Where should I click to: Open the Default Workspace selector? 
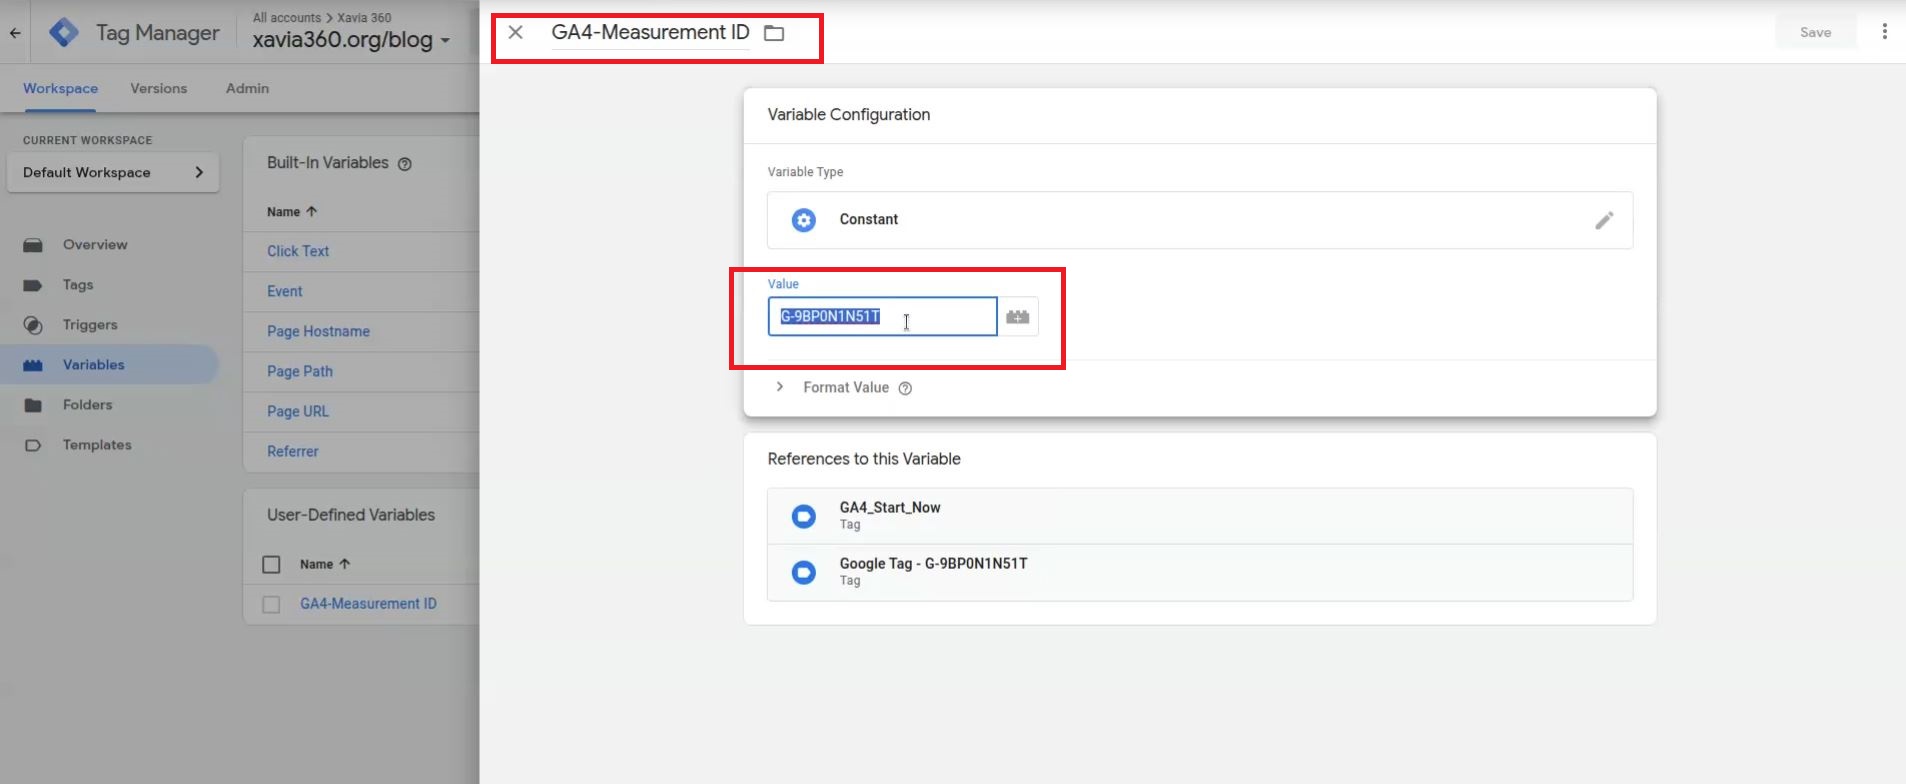113,172
